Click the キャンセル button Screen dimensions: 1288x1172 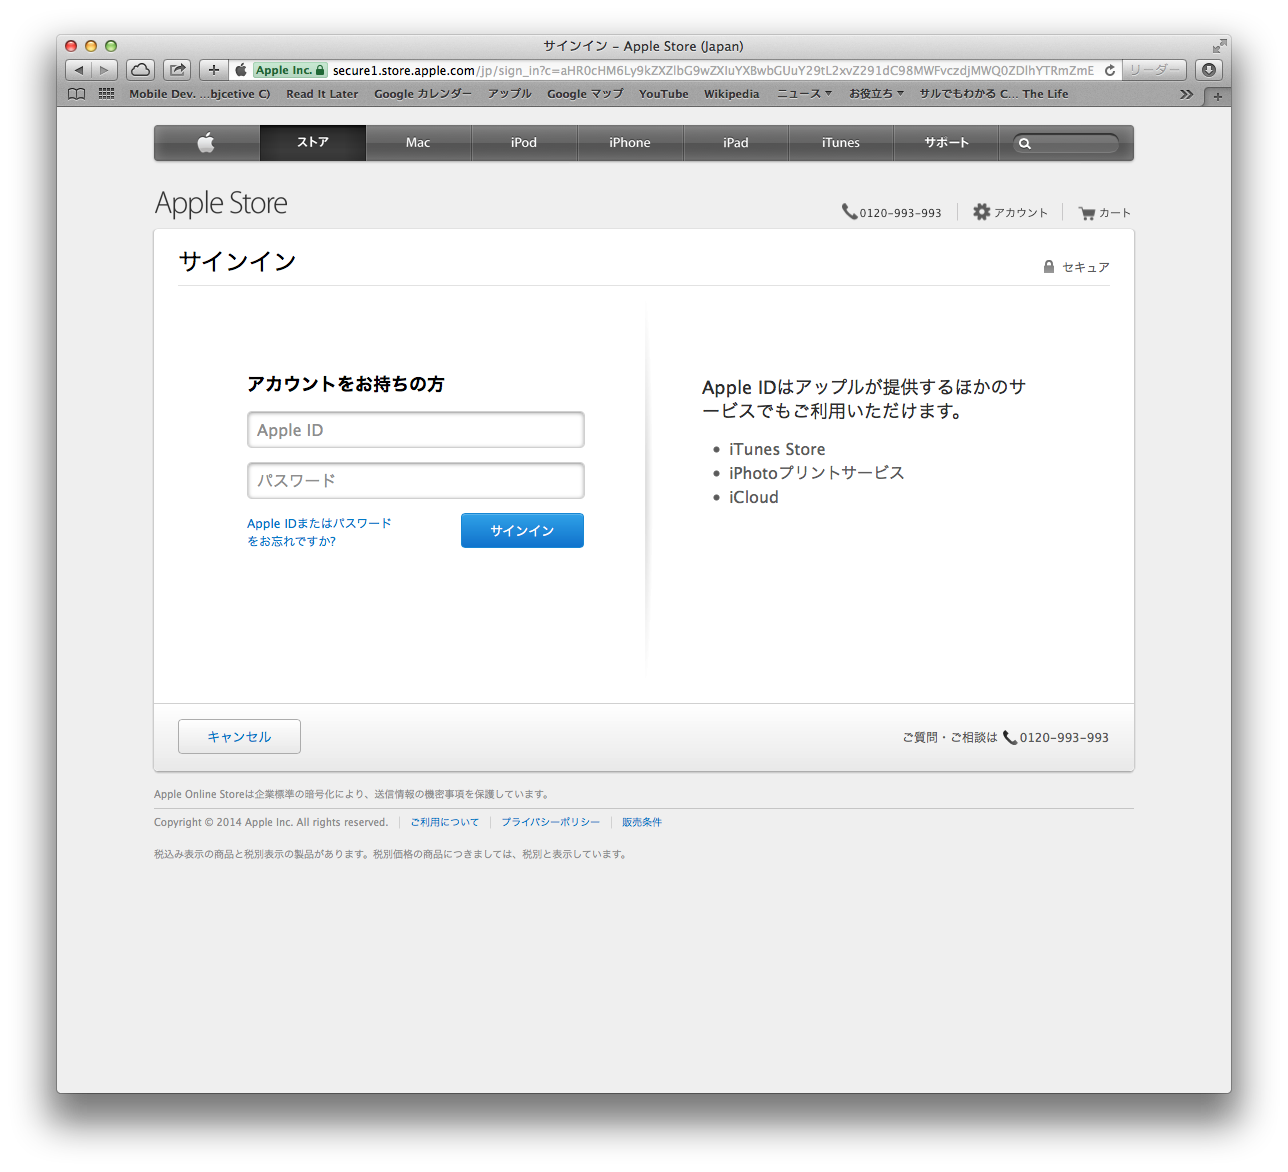coord(239,737)
